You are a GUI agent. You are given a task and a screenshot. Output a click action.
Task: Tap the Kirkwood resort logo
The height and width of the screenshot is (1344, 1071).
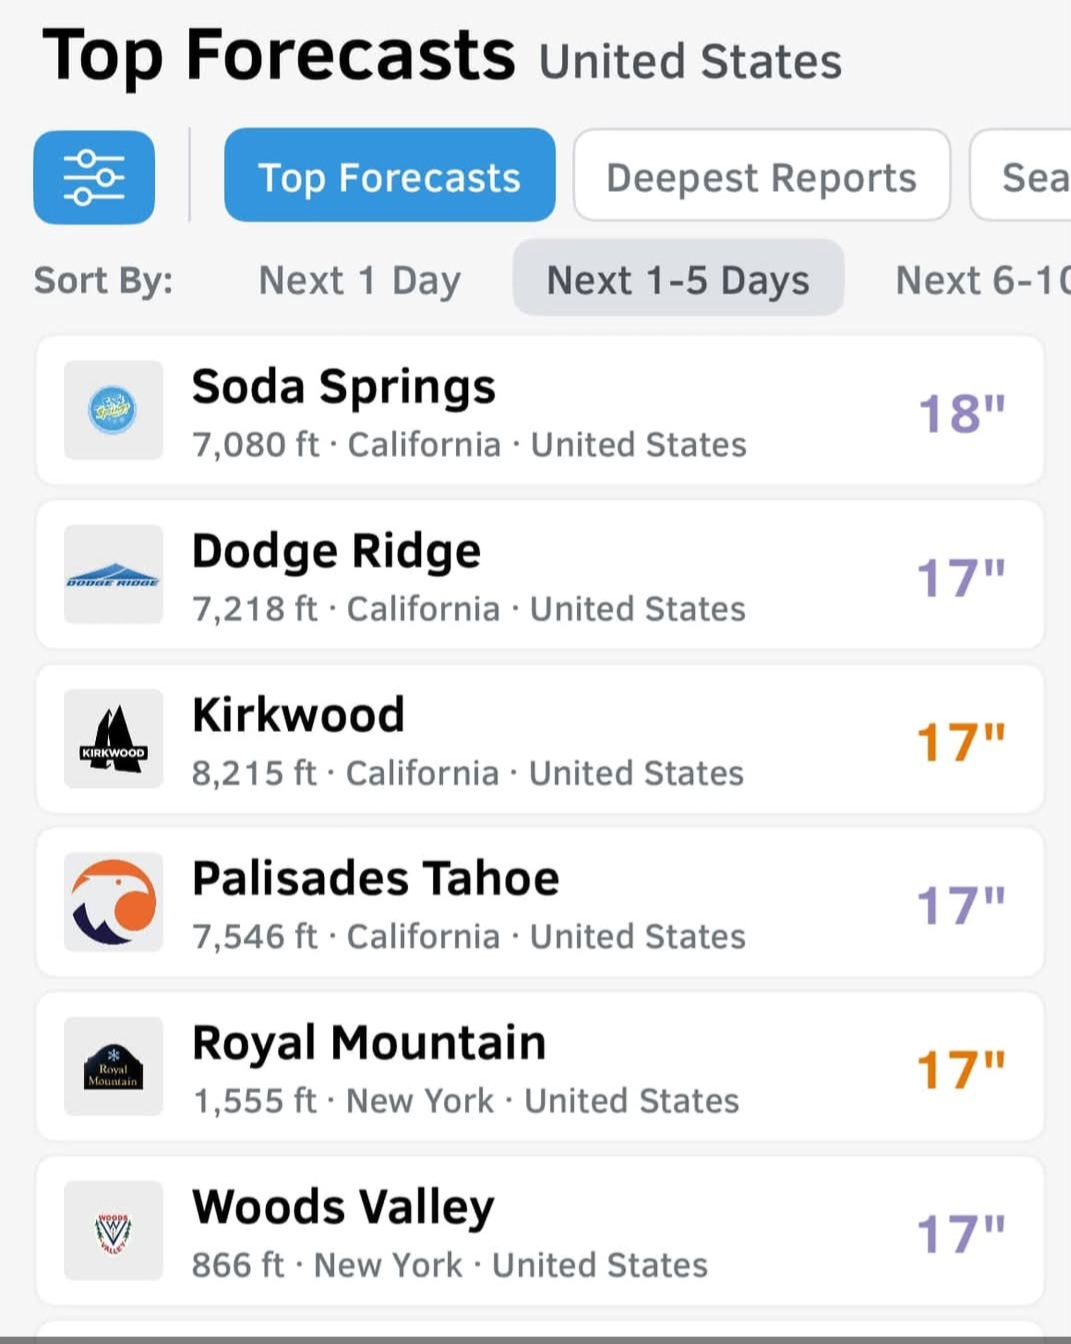[x=113, y=738]
